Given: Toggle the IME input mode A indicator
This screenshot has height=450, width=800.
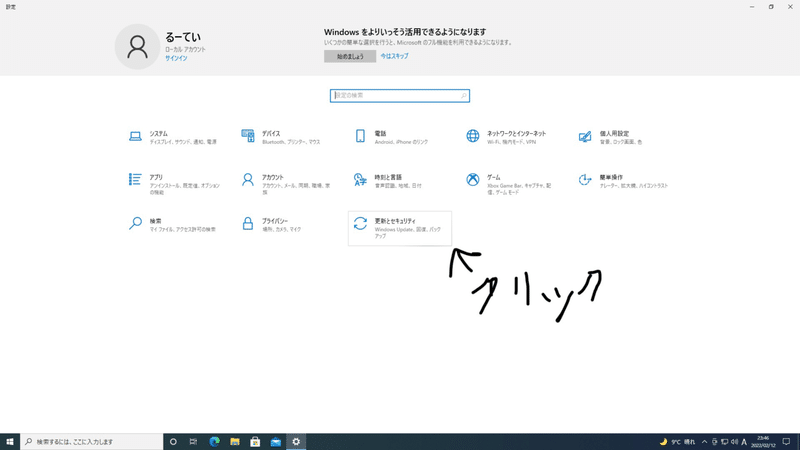Looking at the screenshot, I should 744,442.
